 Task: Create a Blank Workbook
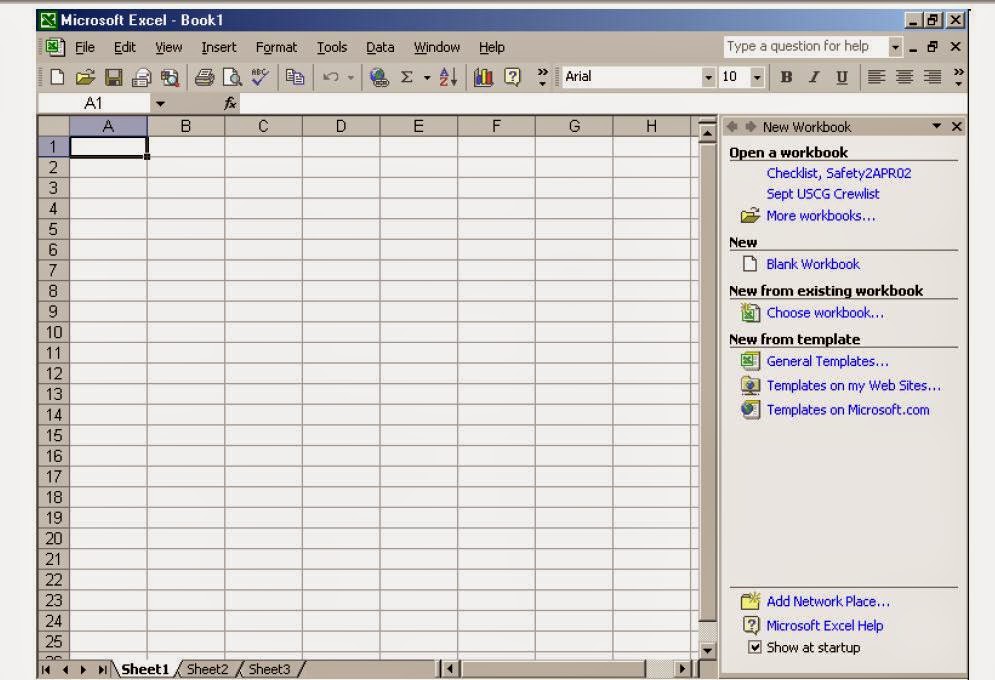coord(813,264)
